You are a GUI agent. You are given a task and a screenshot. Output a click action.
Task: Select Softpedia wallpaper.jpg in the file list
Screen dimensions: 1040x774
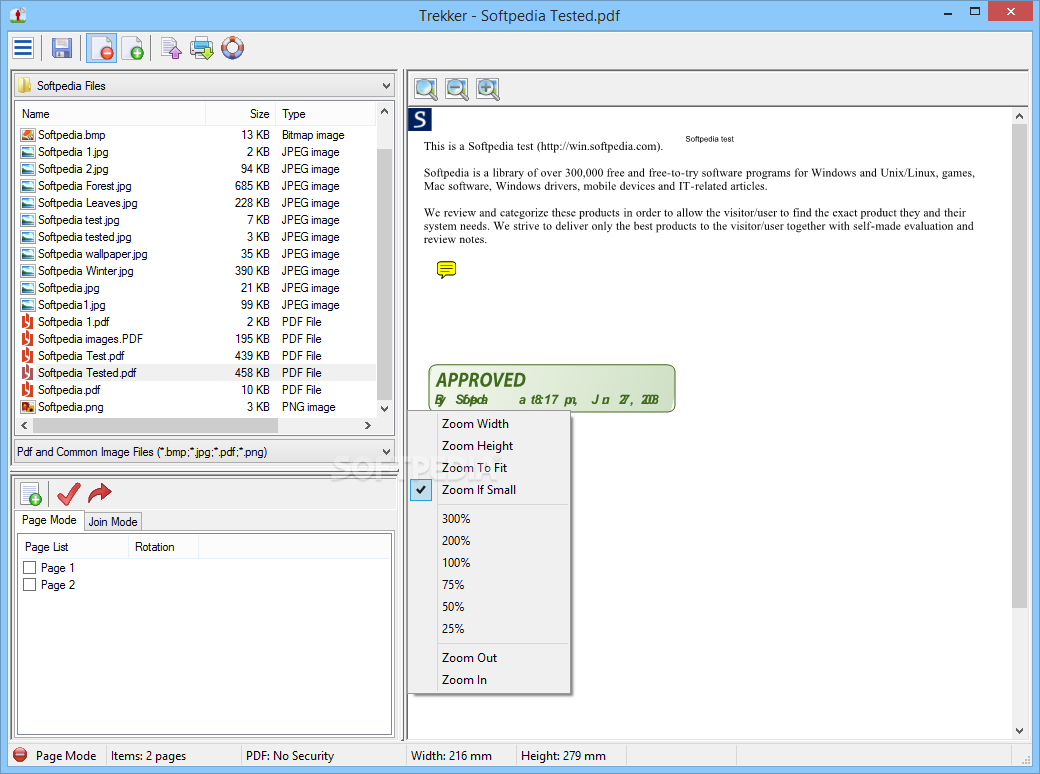pyautogui.click(x=196, y=254)
